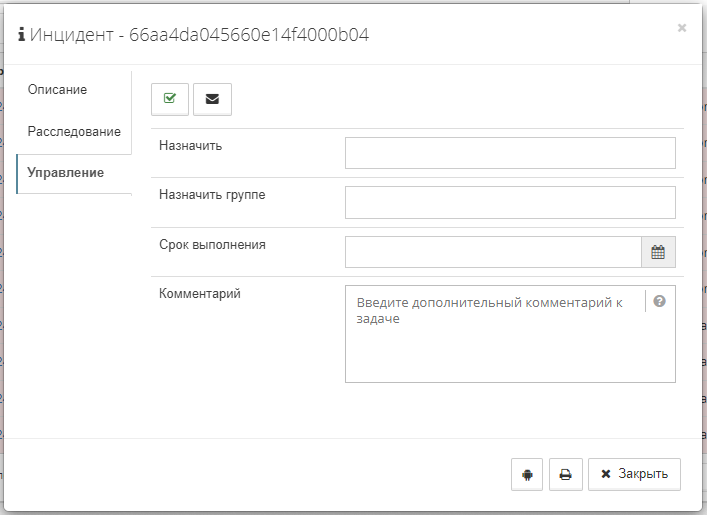This screenshot has width=707, height=515.
Task: Switch to the Описание tab
Action: (x=57, y=90)
